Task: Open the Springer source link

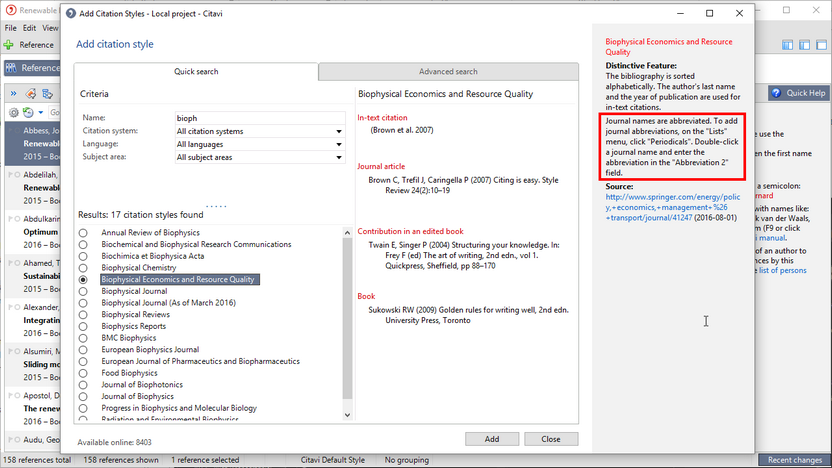Action: 672,207
